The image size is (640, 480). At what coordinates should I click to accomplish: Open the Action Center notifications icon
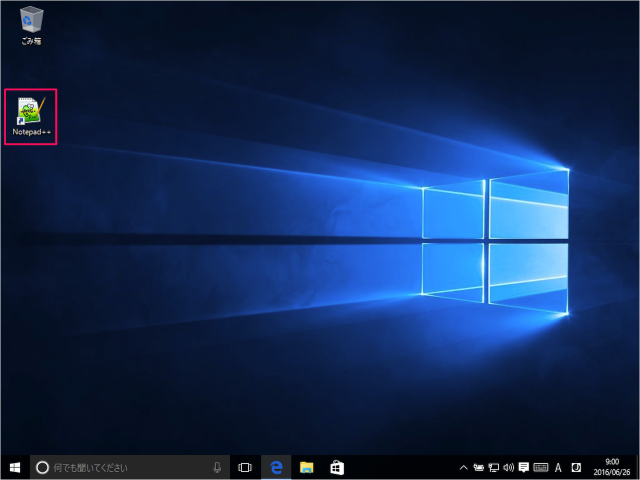click(524, 468)
